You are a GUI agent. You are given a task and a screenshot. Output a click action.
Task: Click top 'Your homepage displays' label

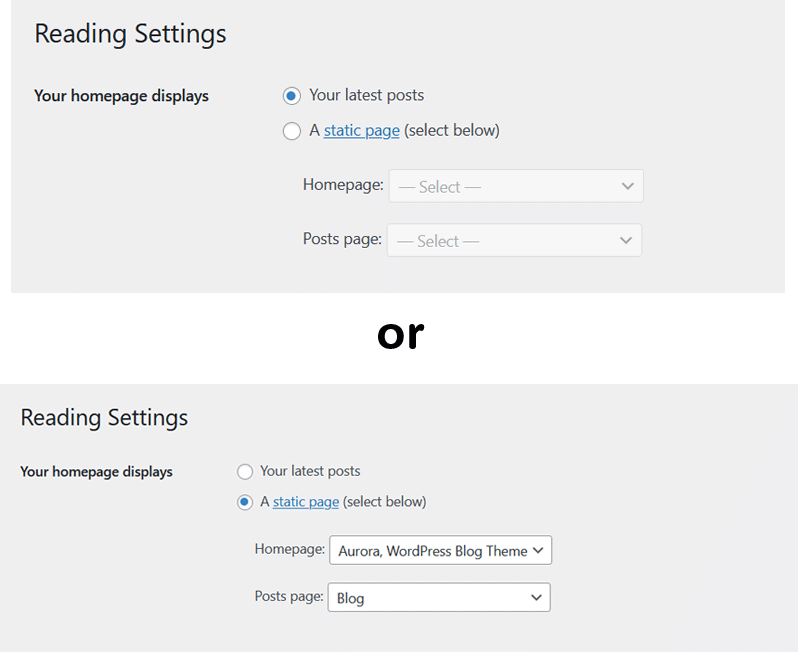coord(122,96)
